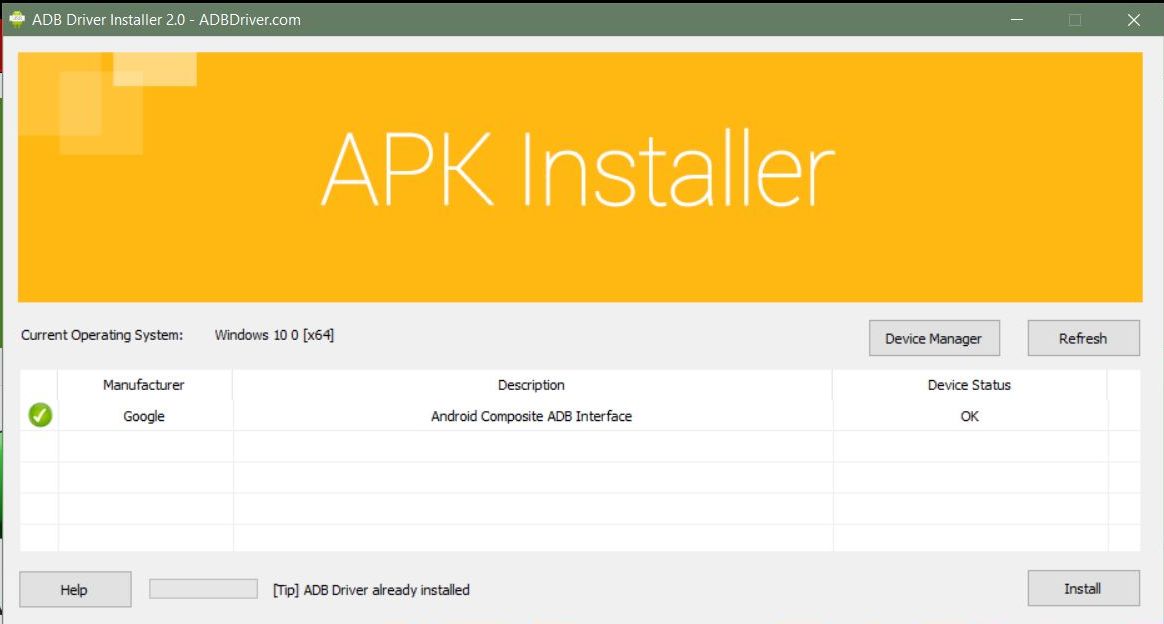Click the progress bar next to Help
This screenshot has height=624, width=1164.
tap(203, 589)
